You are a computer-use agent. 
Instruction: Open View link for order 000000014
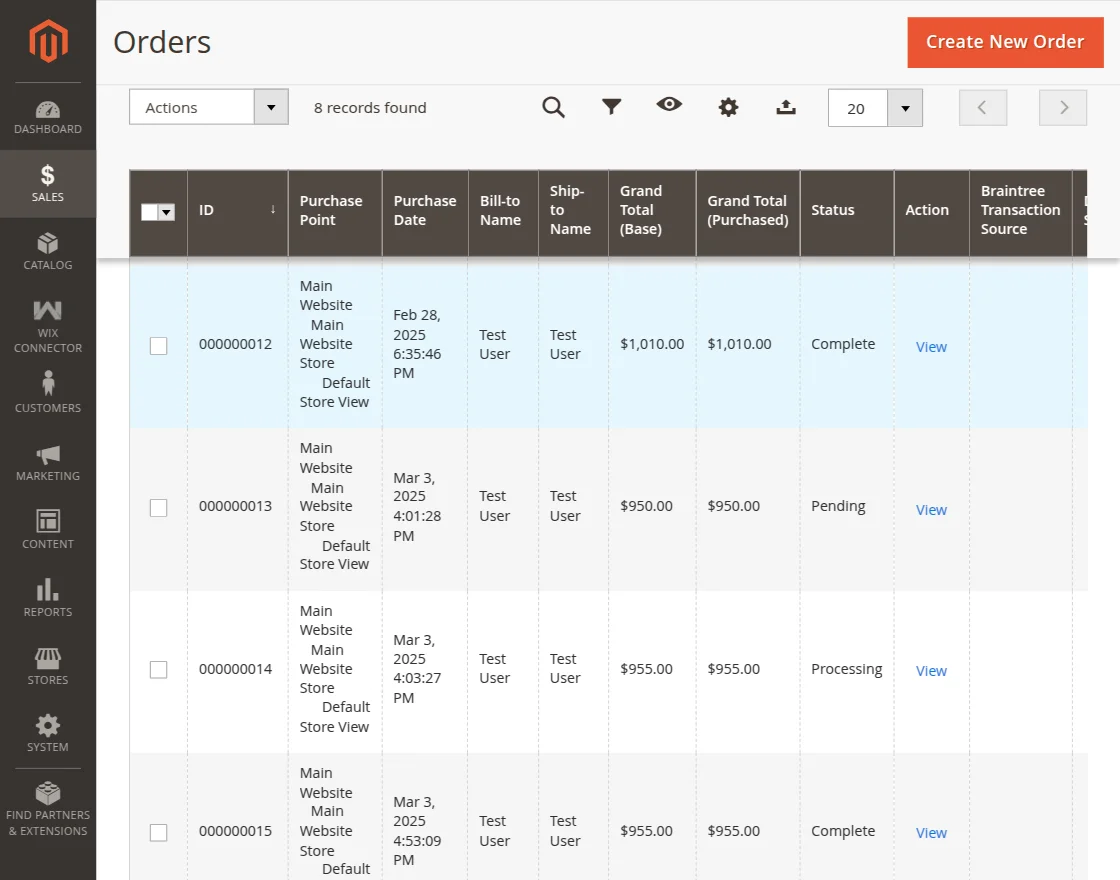pos(930,670)
